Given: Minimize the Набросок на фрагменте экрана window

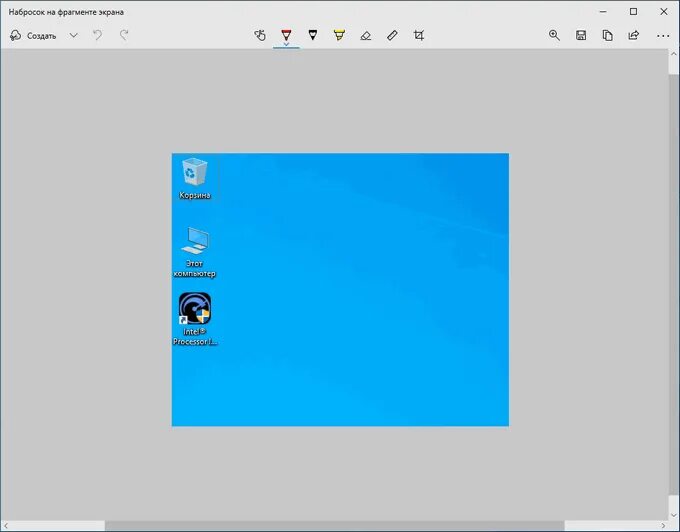Looking at the screenshot, I should click(x=603, y=12).
